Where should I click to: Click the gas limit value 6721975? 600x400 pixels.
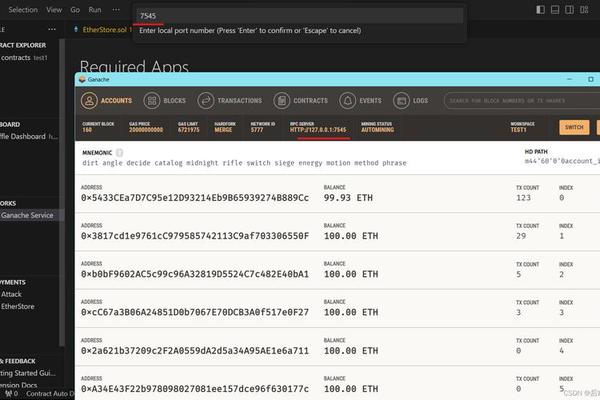click(189, 130)
